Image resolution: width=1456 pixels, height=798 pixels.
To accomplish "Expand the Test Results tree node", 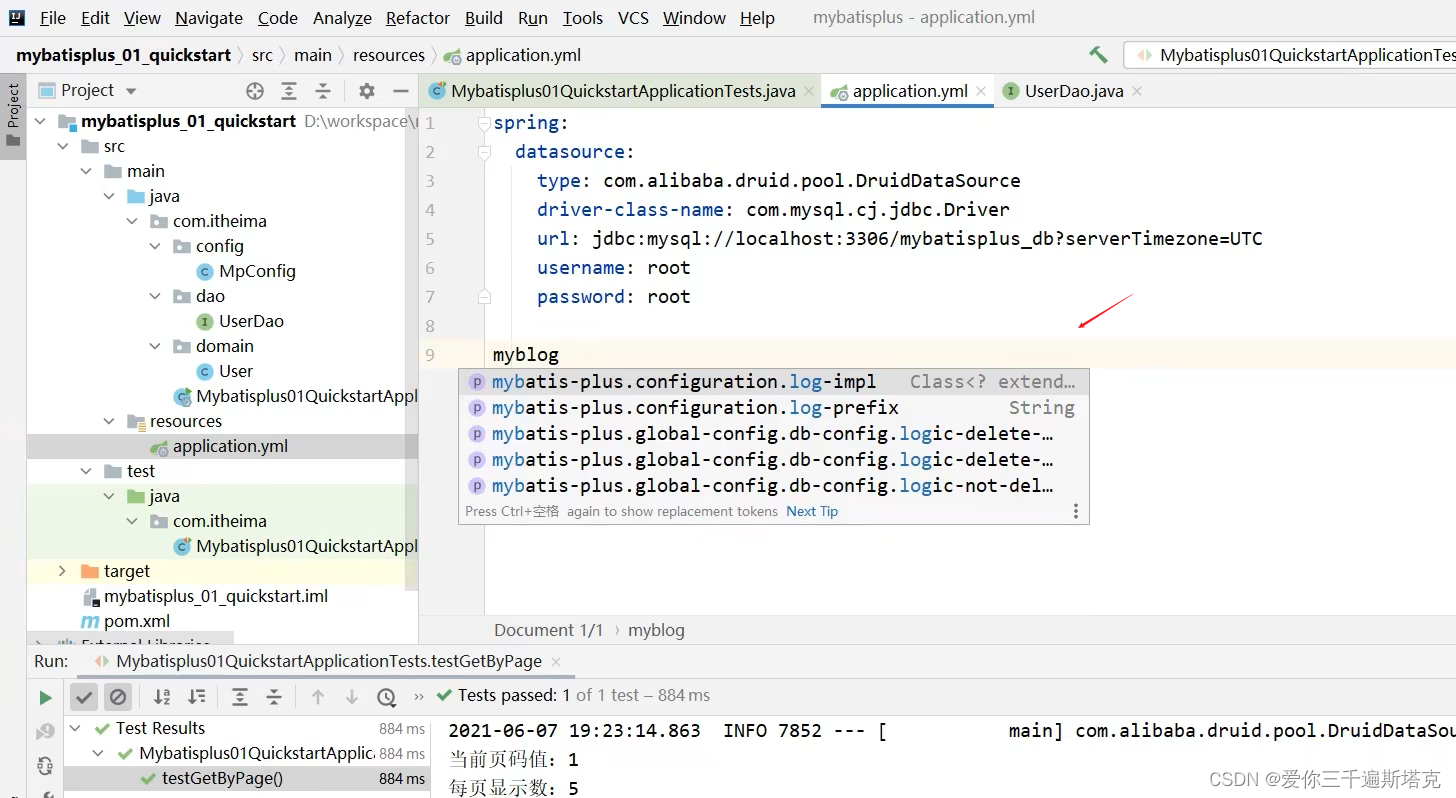I will (x=77, y=728).
